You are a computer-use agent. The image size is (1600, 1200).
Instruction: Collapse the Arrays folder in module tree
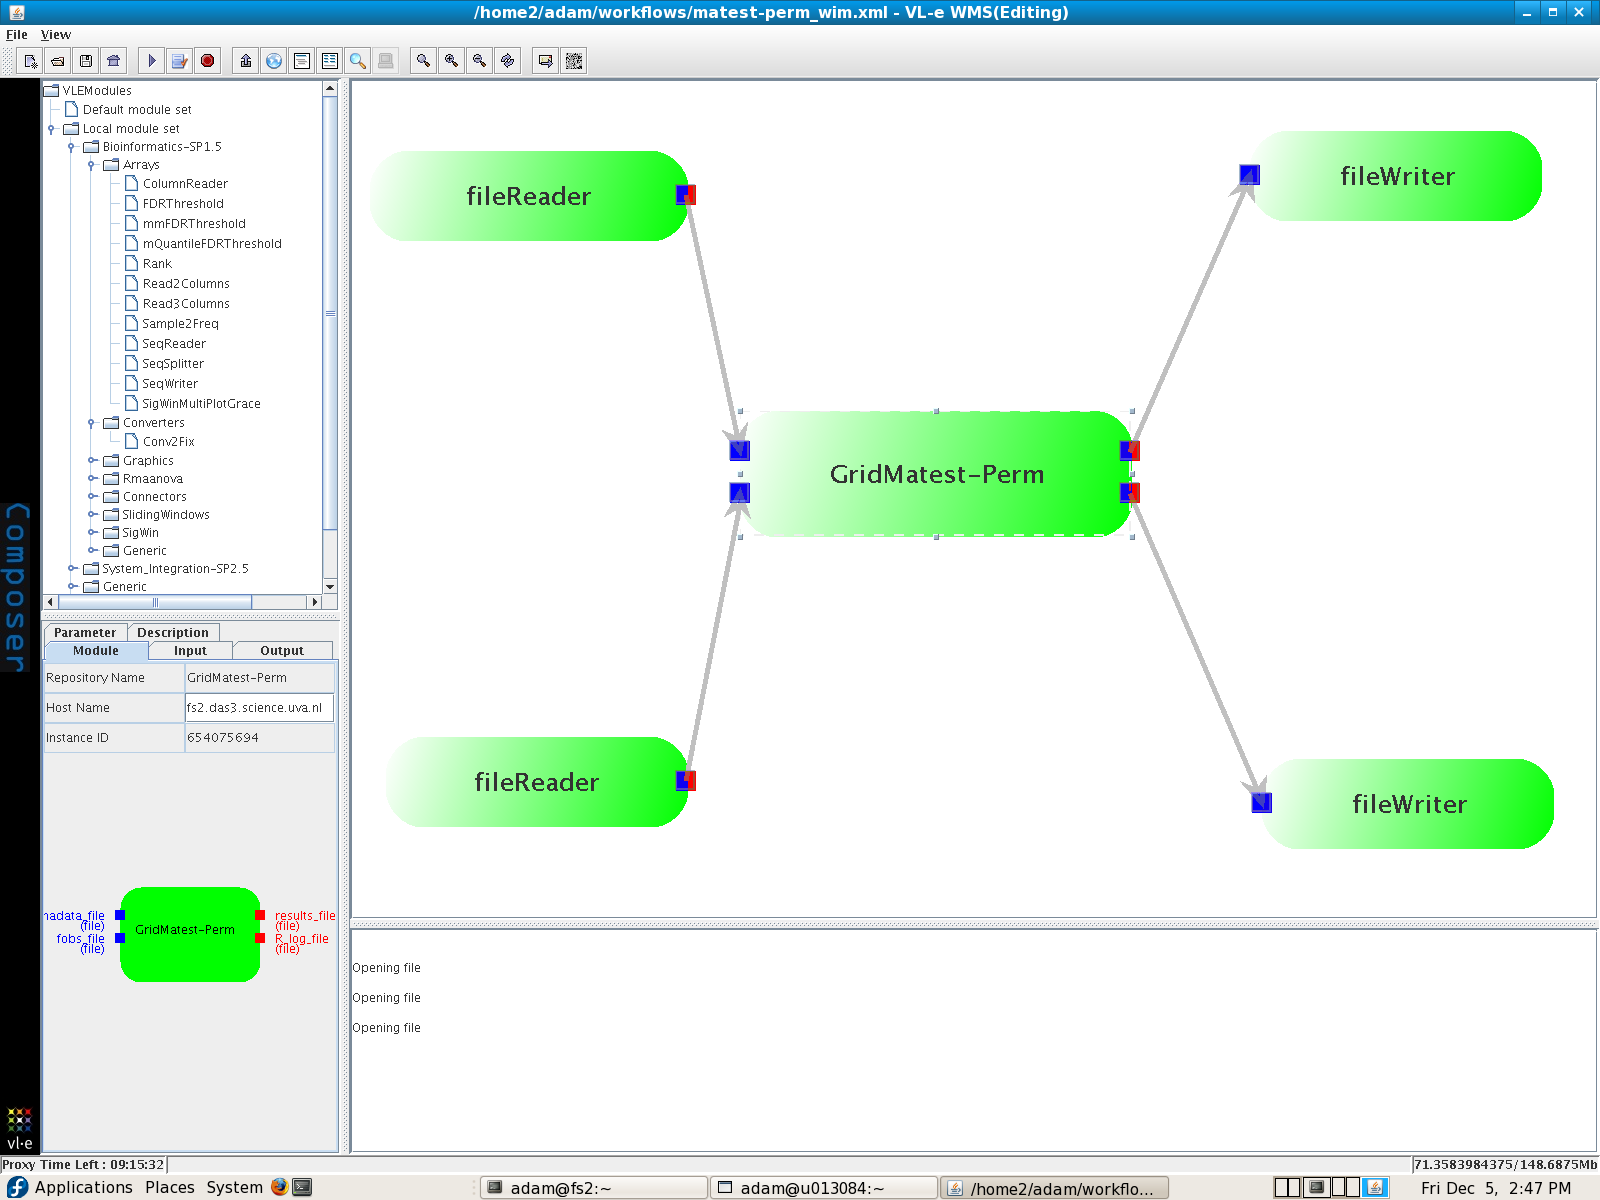coord(91,165)
